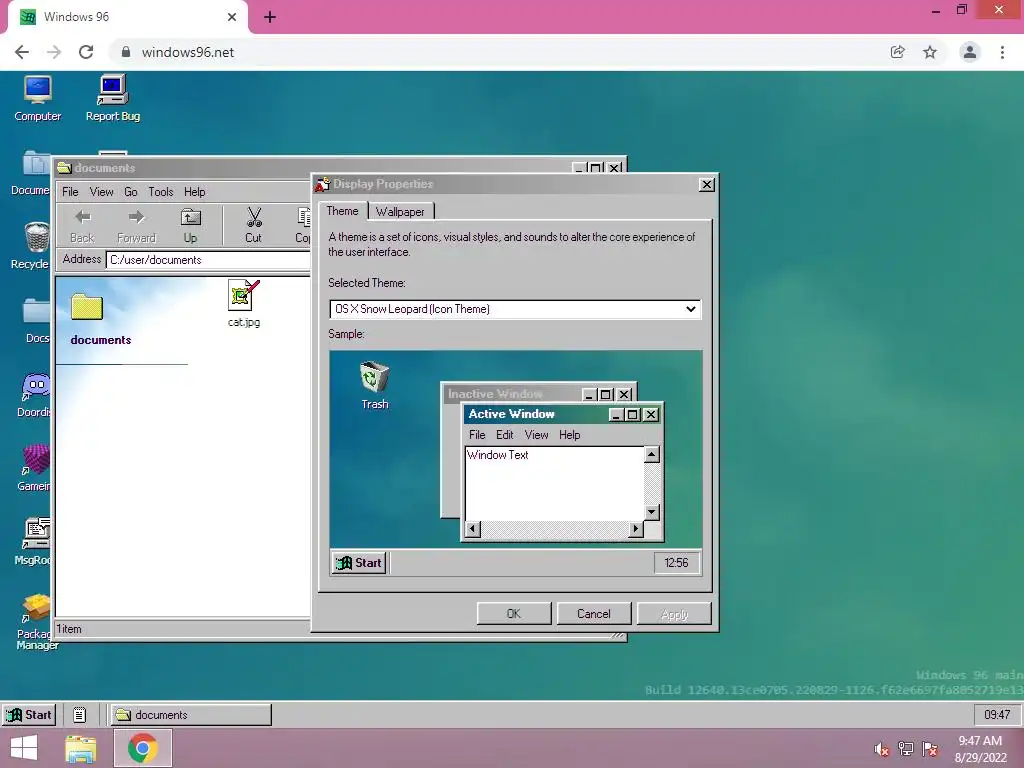Reload the page in the browser
1024x768 pixels.
coord(86,52)
